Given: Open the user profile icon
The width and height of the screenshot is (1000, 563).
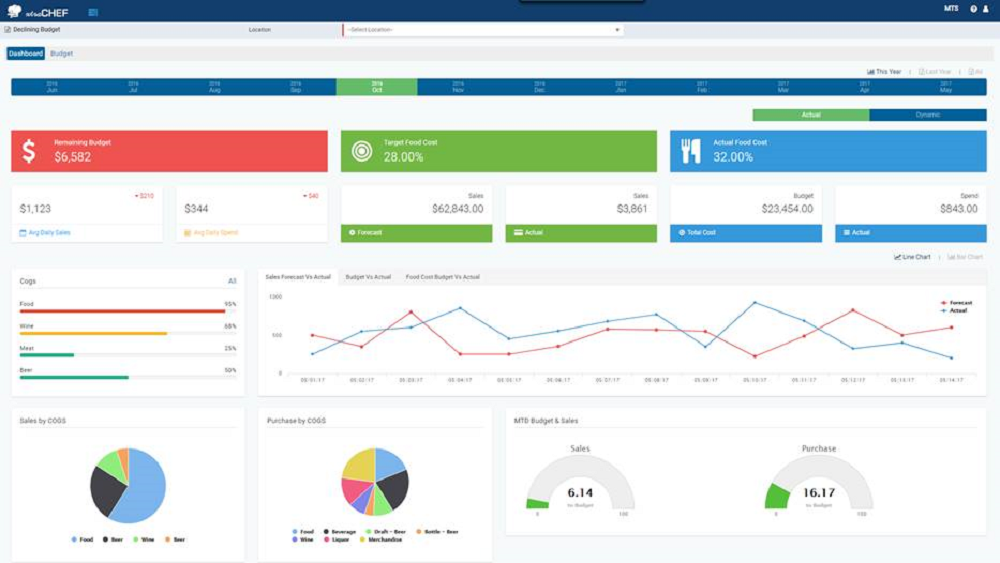Looking at the screenshot, I should click(985, 9).
